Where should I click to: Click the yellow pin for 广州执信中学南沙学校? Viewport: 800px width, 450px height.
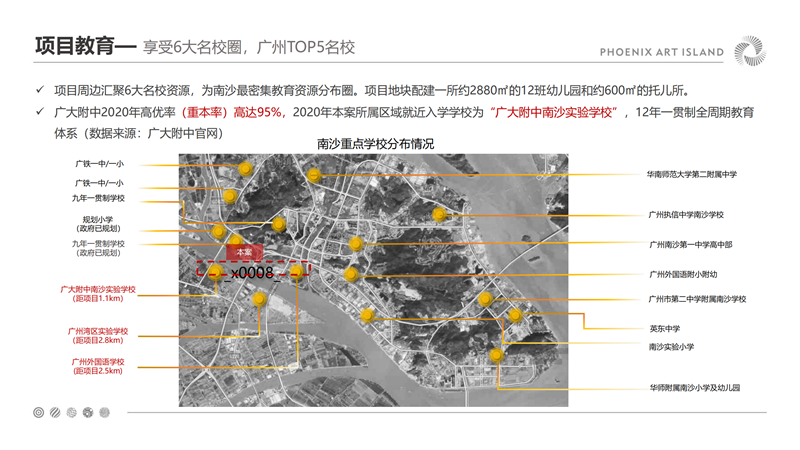pos(439,215)
